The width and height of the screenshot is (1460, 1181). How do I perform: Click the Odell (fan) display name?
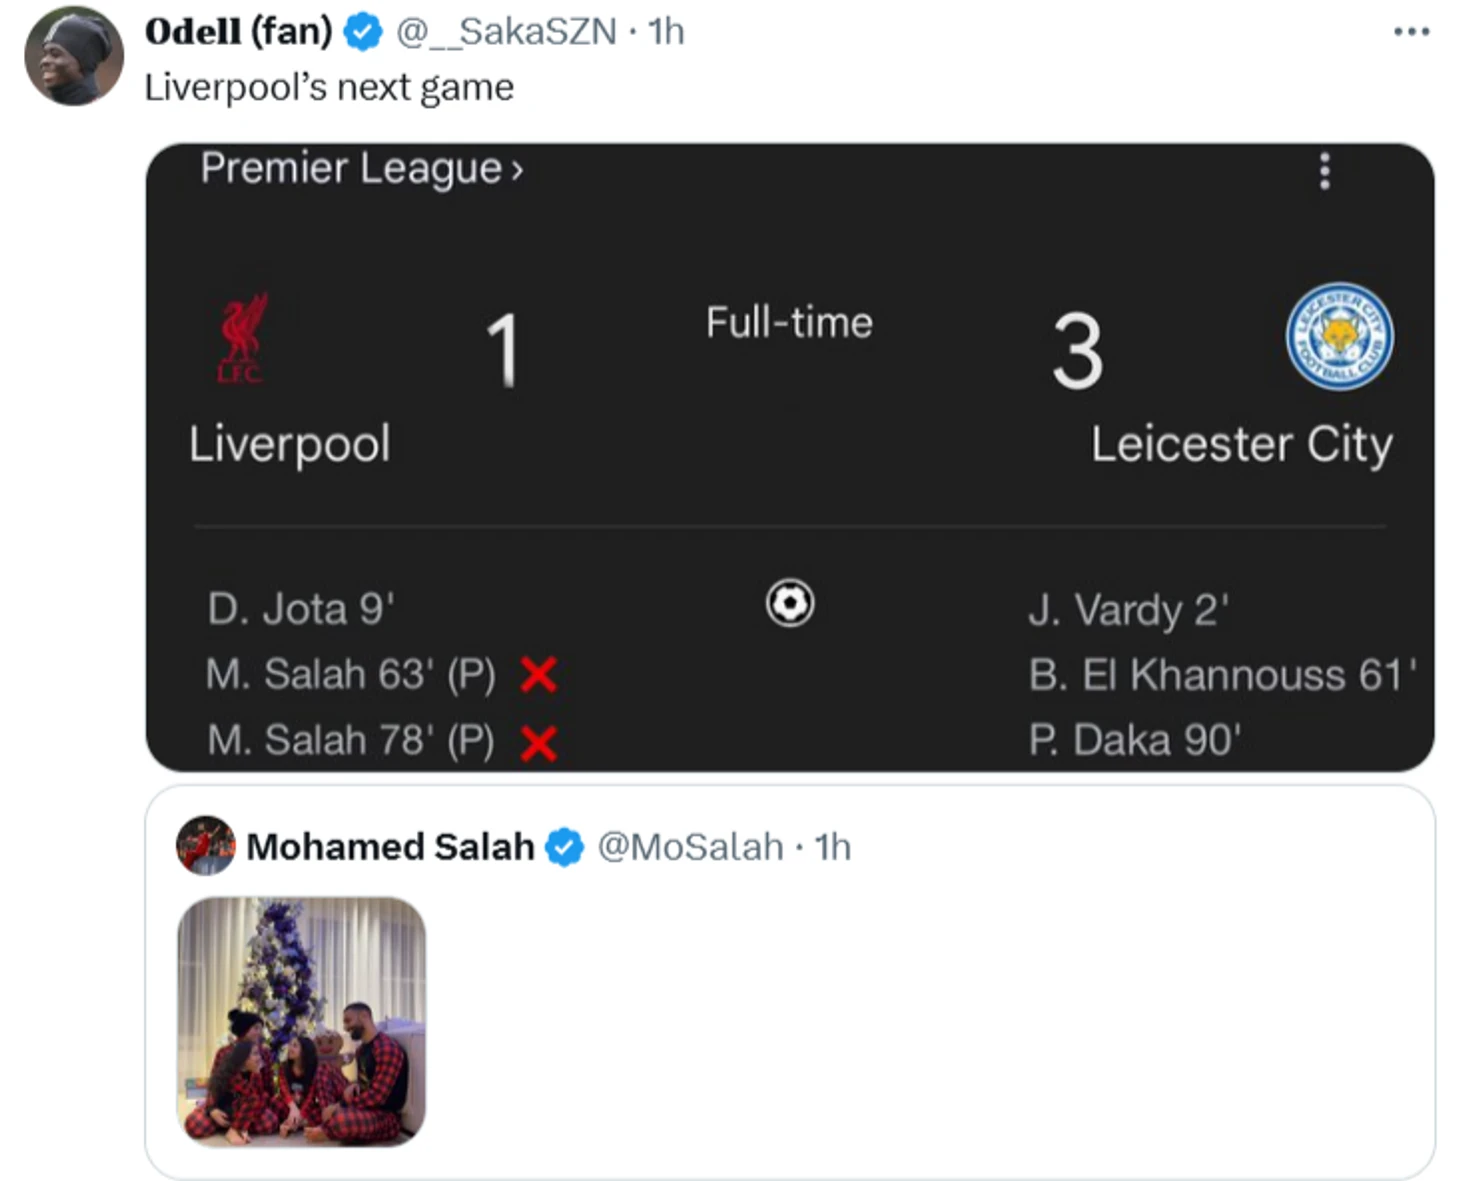point(238,32)
